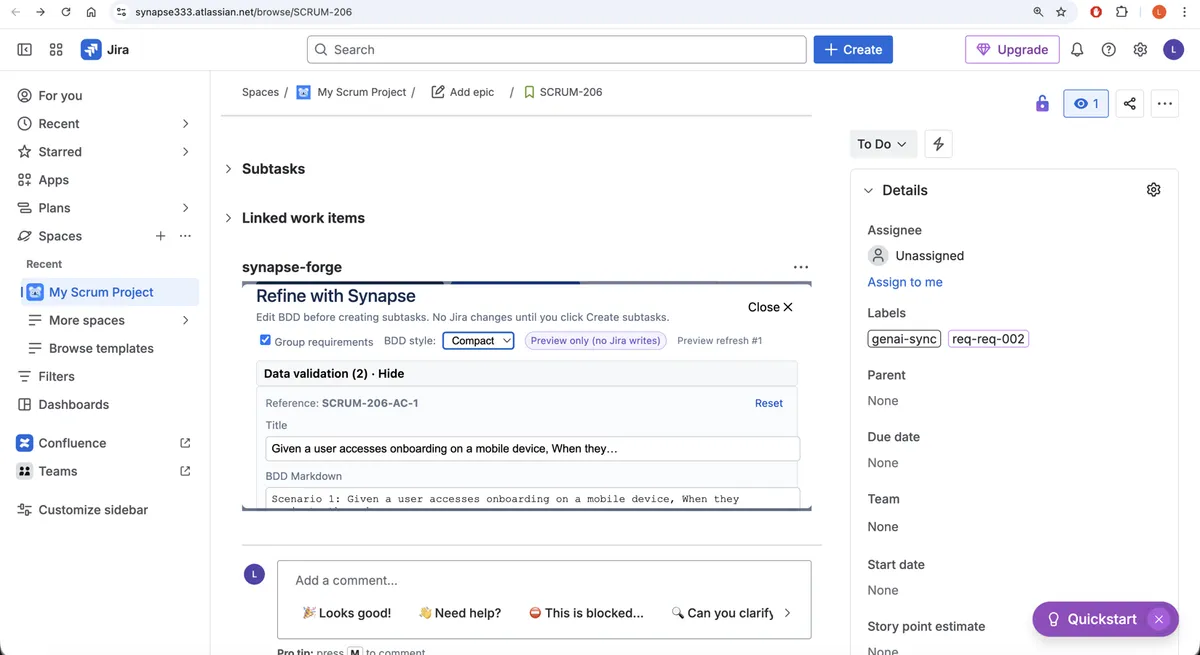The width and height of the screenshot is (1200, 655).
Task: Click Reset for SCRUM-206-AC-1
Action: (x=769, y=403)
